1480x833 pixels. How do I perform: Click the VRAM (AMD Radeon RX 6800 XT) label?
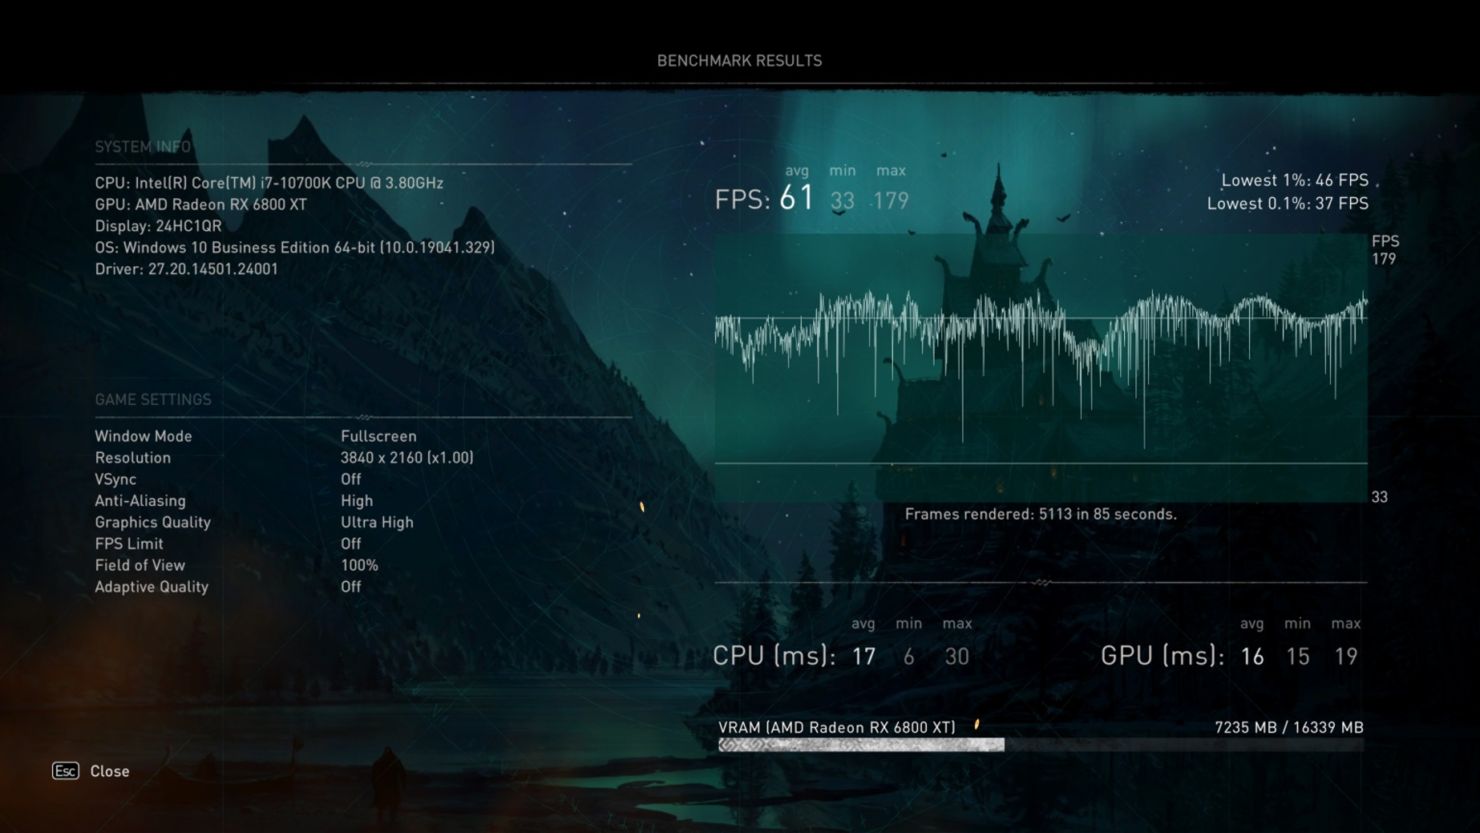[837, 727]
